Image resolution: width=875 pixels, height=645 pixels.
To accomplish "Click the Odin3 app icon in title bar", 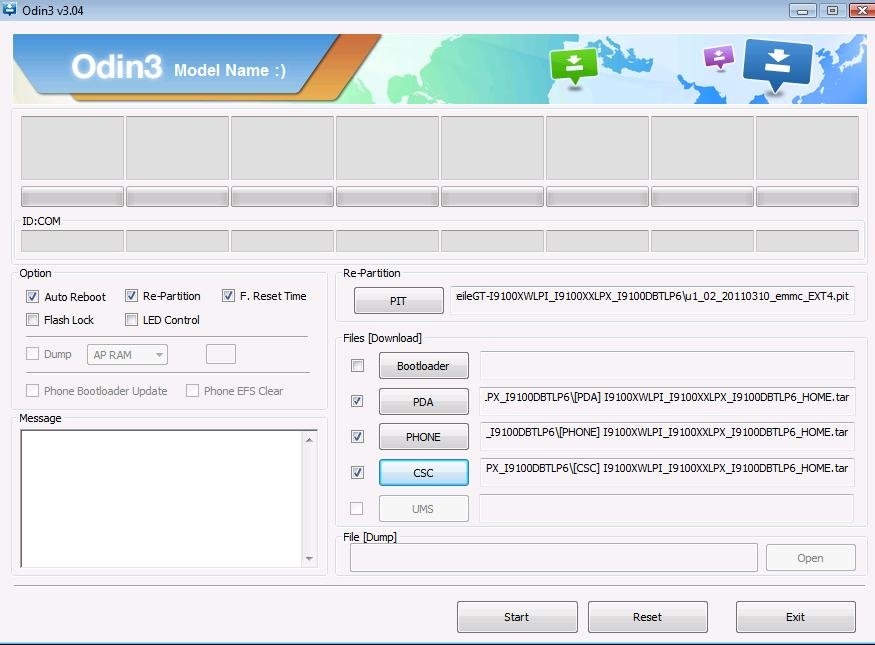I will (x=9, y=9).
